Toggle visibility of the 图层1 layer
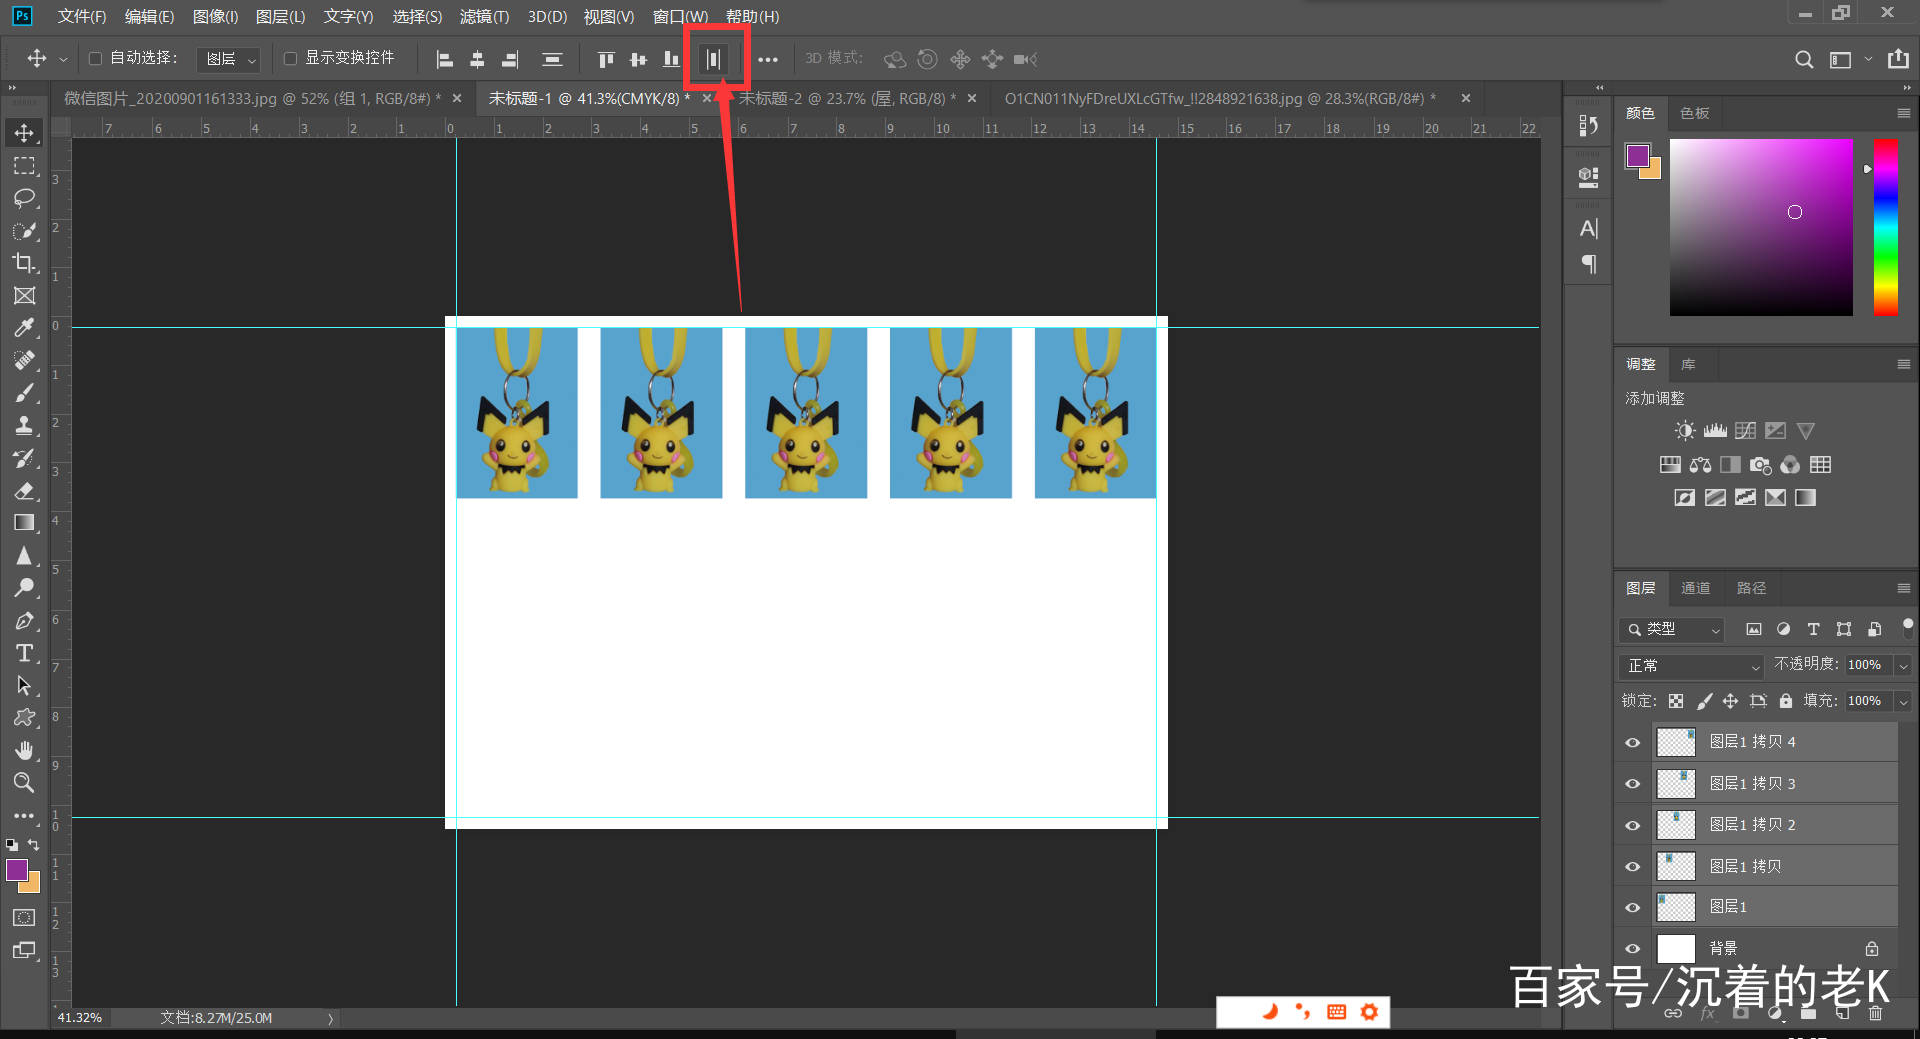This screenshot has height=1039, width=1920. pos(1633,907)
